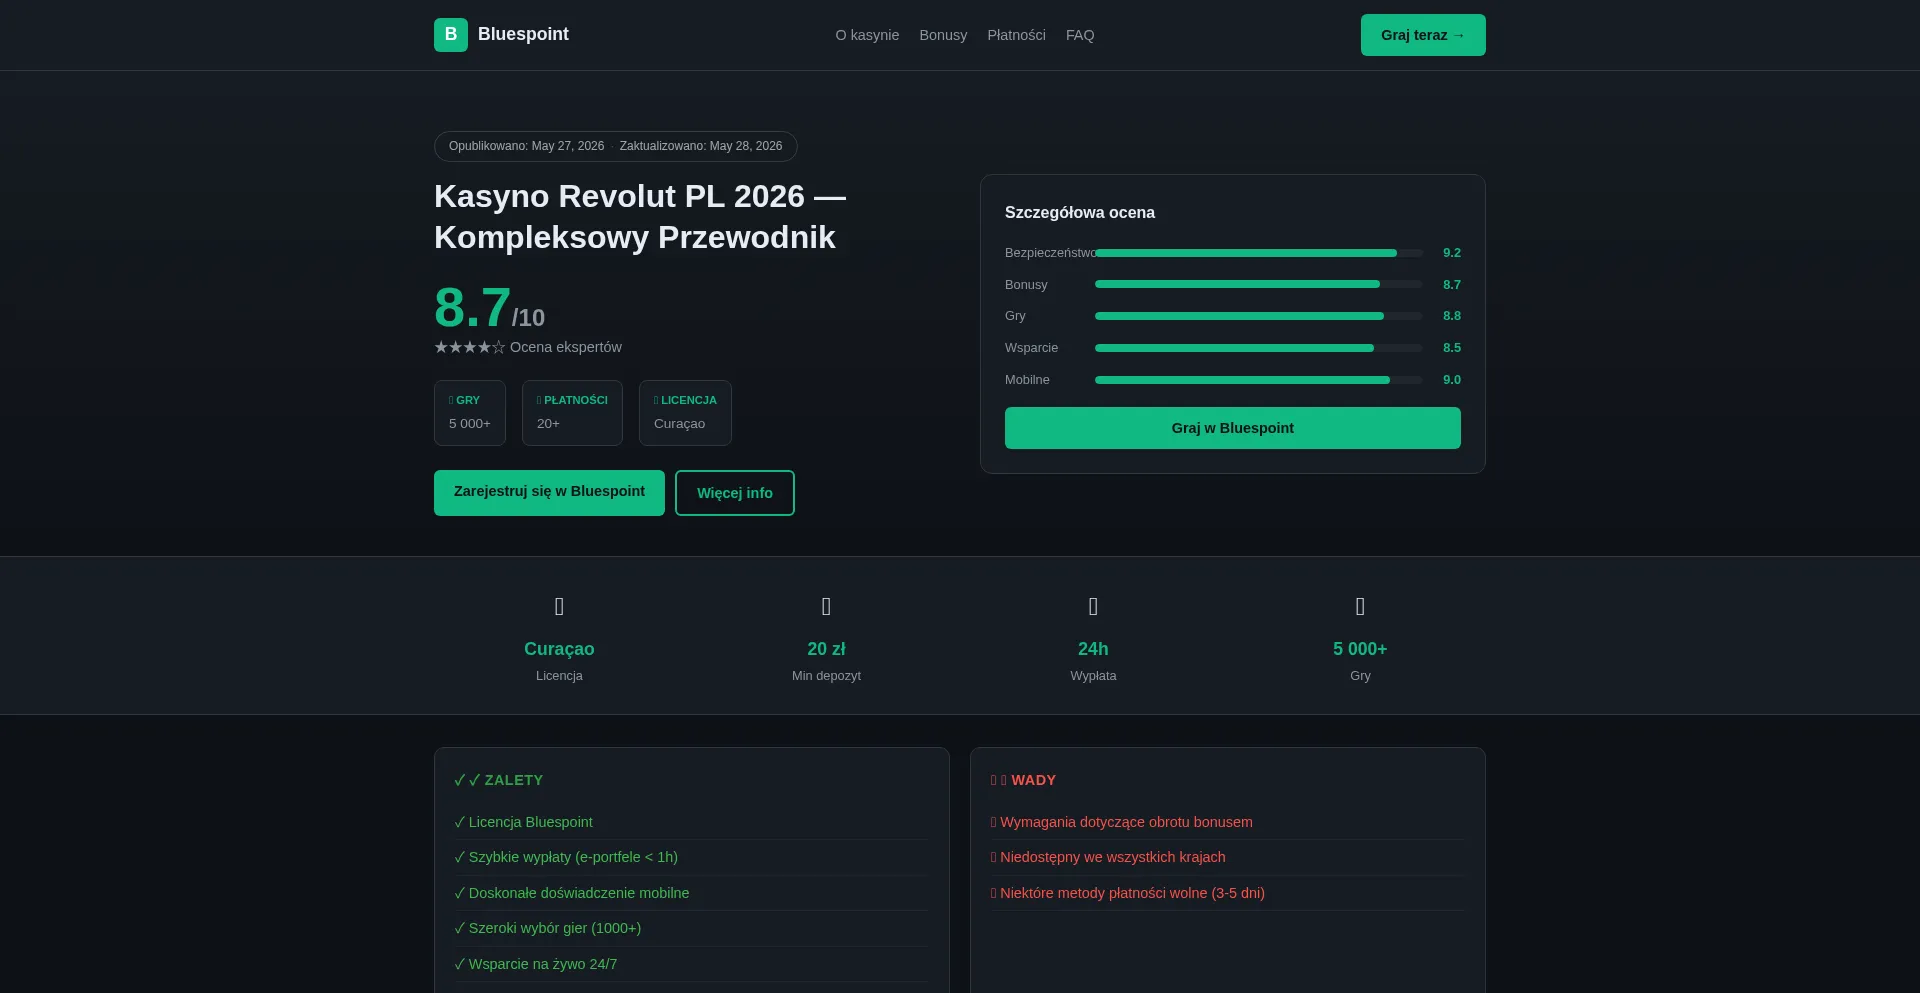Click the Bezpieczeństwo rating bar
The width and height of the screenshot is (1920, 993).
pyautogui.click(x=1258, y=253)
